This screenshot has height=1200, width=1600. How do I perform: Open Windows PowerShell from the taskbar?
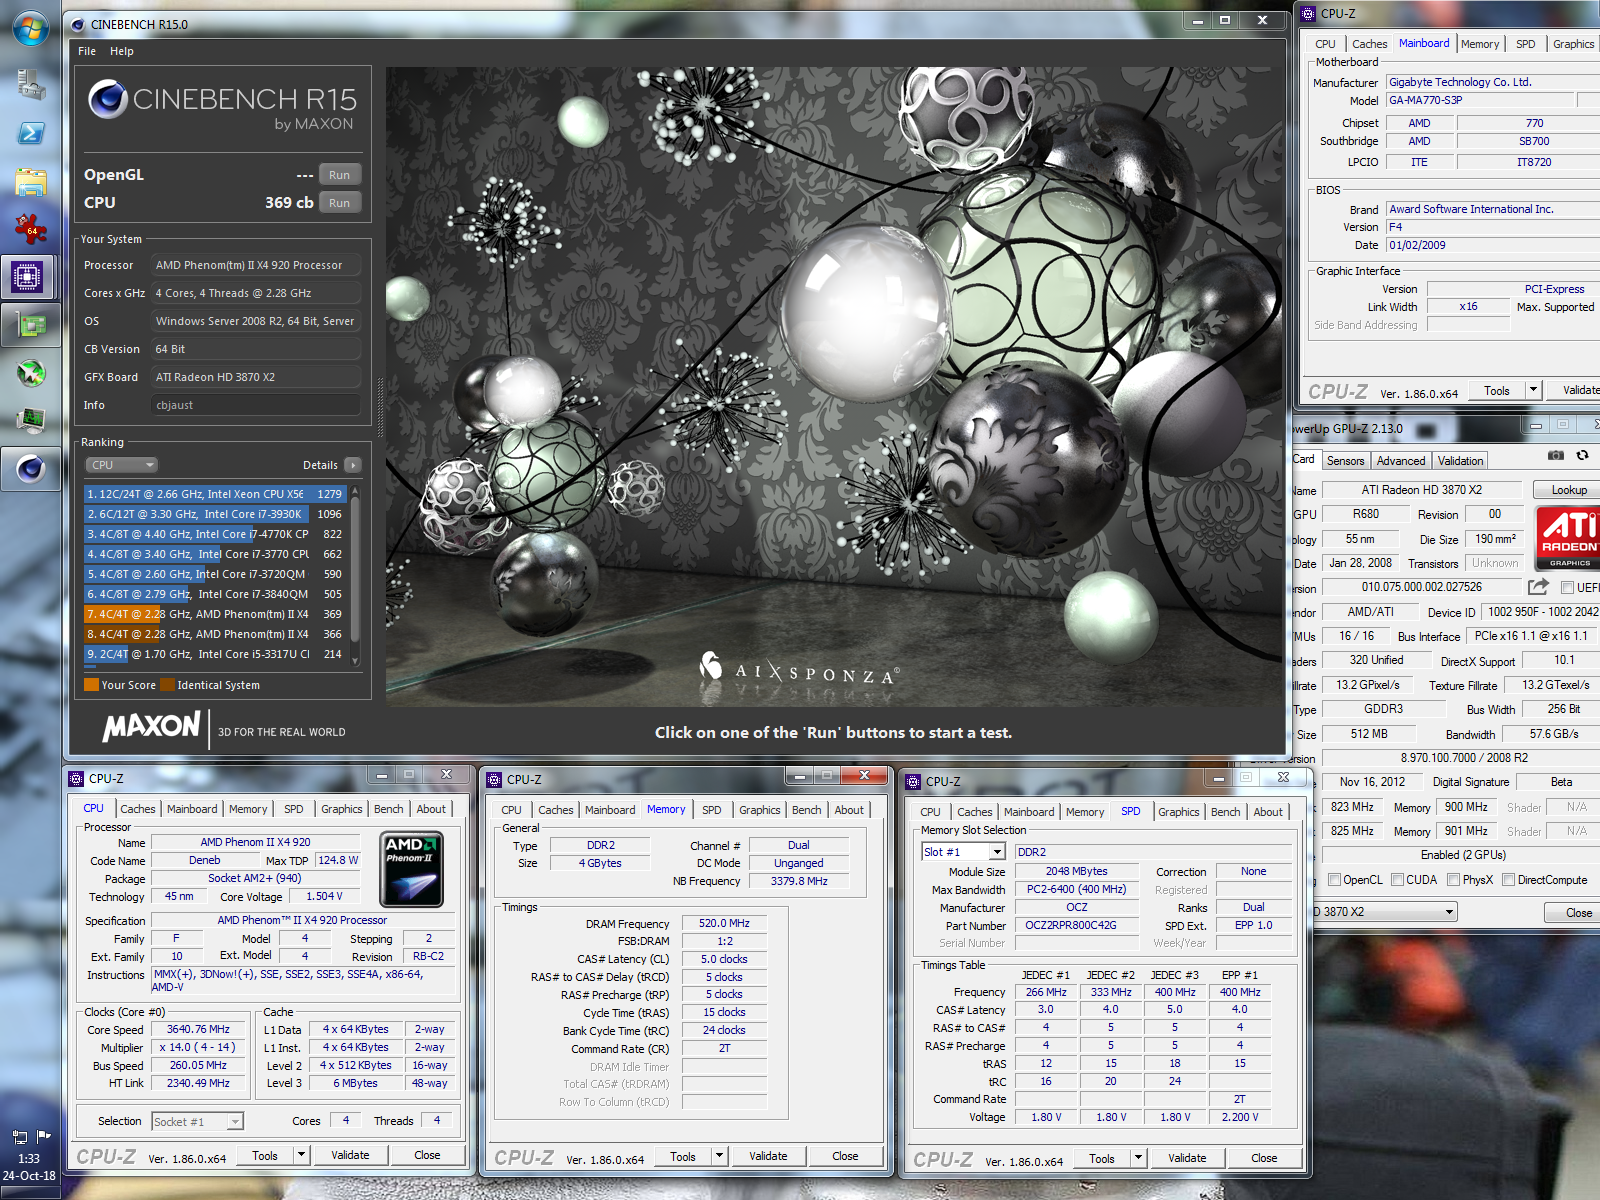pos(31,133)
